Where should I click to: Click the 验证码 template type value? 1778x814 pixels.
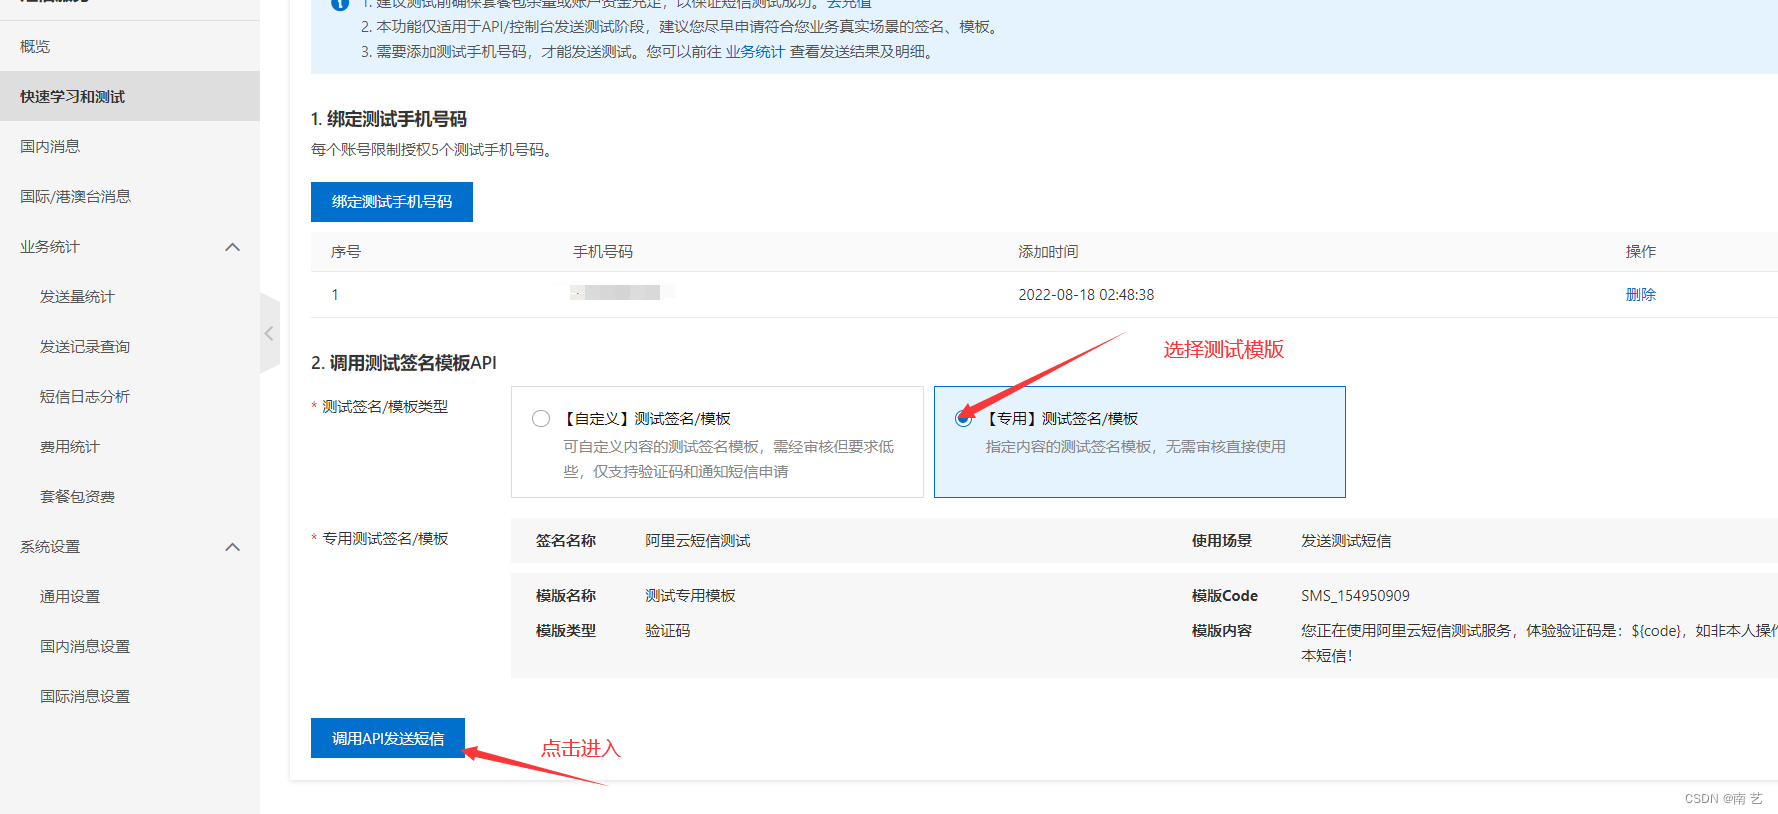pos(668,631)
